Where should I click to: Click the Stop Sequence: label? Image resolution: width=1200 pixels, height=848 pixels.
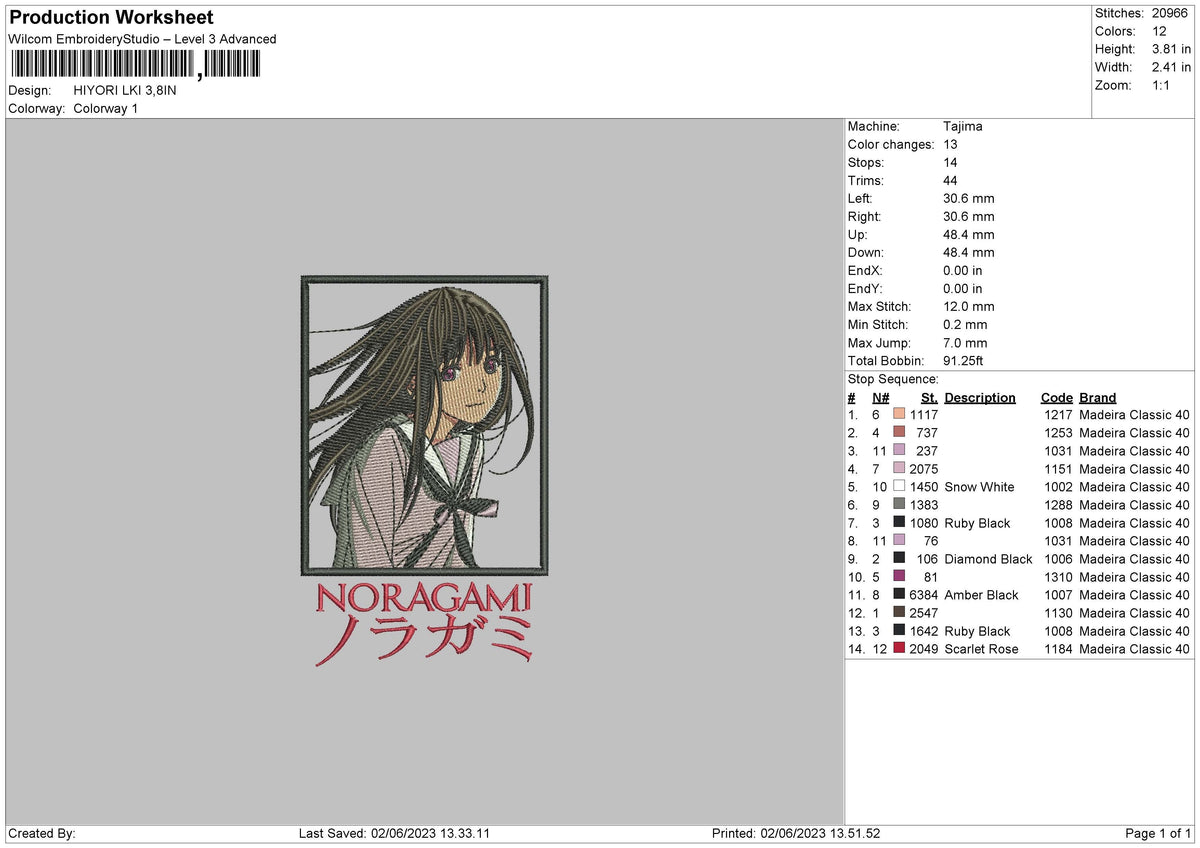893,379
